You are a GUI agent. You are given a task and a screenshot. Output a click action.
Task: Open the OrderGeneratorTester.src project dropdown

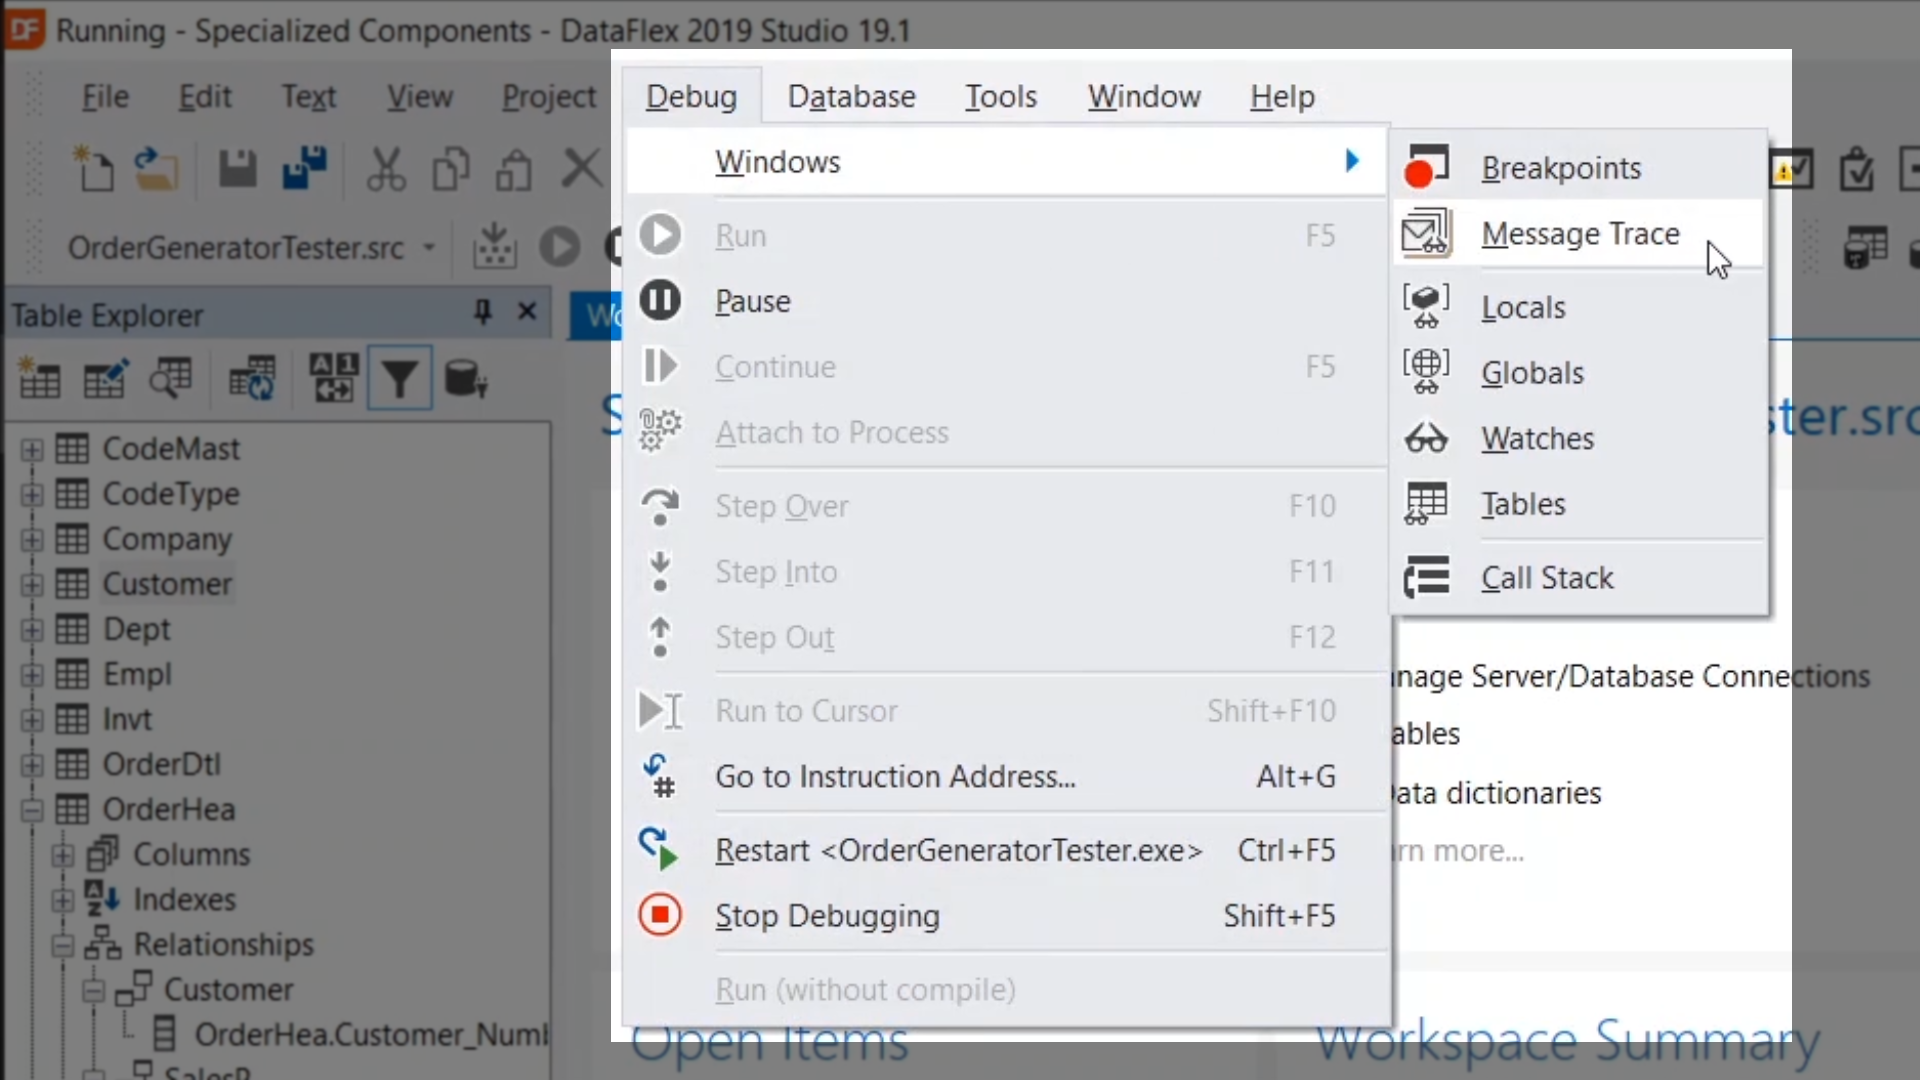pos(429,247)
